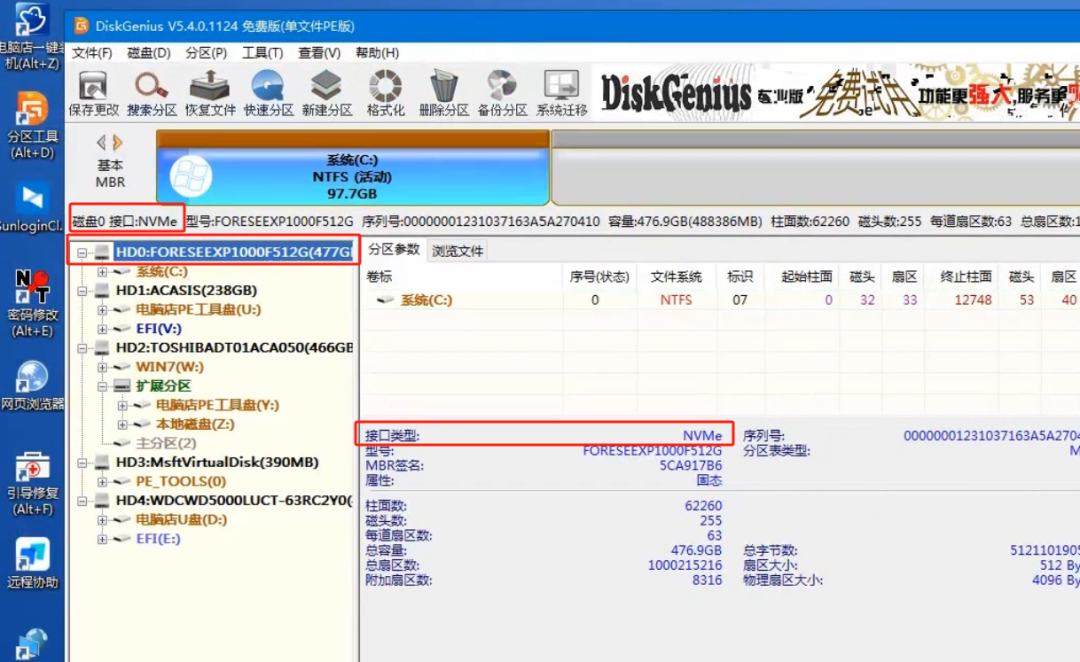Collapse the 扩展分区 node

[x=102, y=386]
